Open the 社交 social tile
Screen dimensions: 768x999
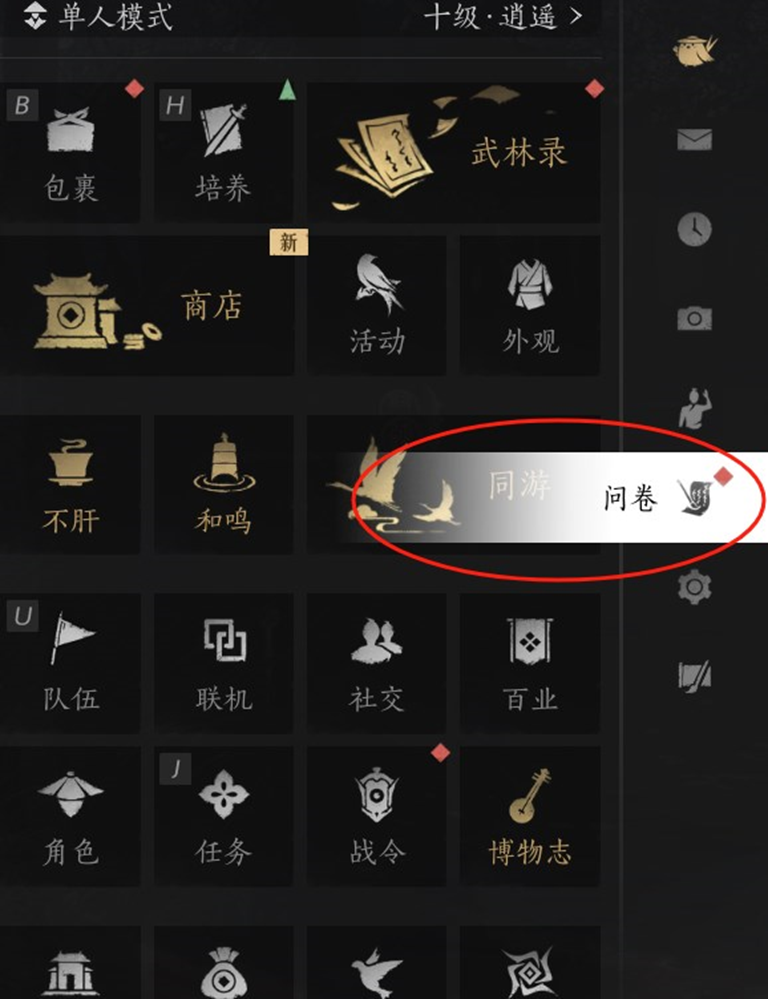pyautogui.click(x=377, y=663)
